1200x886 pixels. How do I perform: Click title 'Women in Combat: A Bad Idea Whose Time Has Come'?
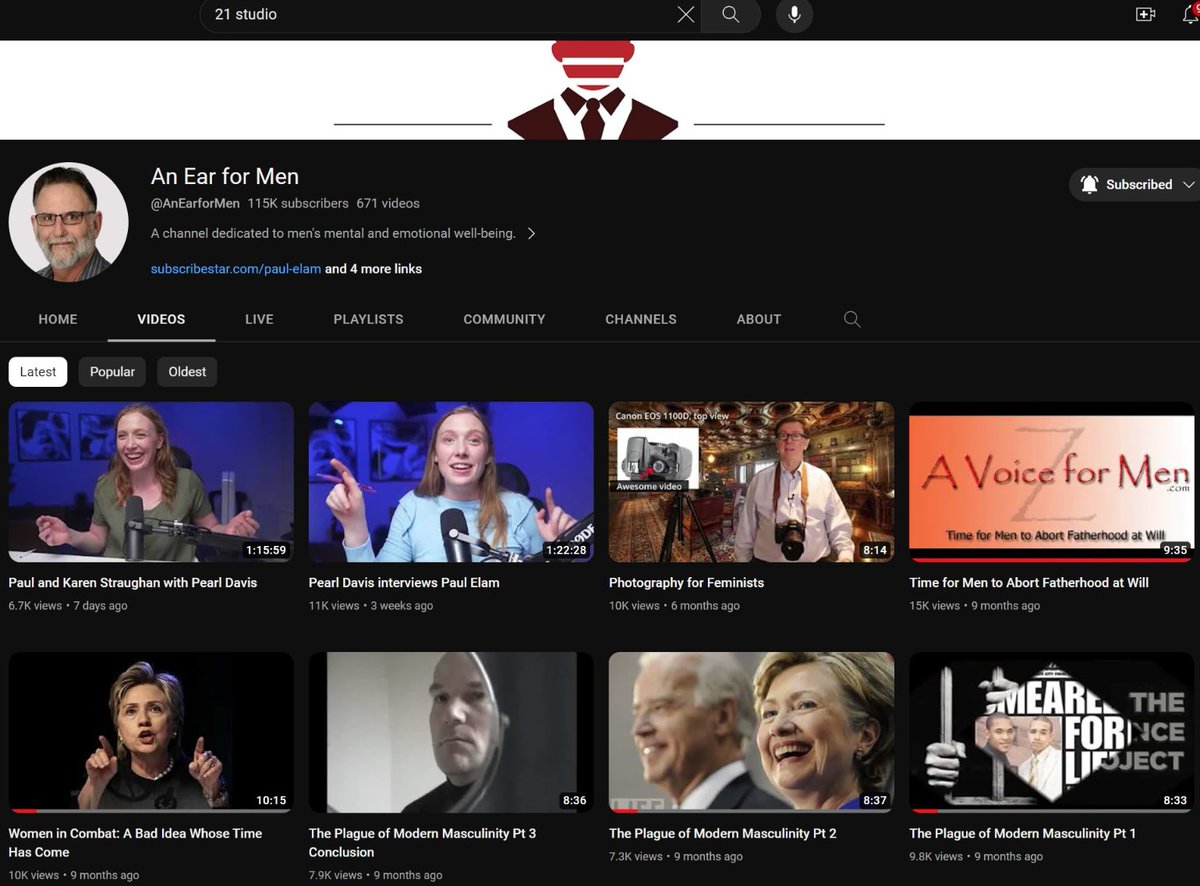[x=135, y=842]
